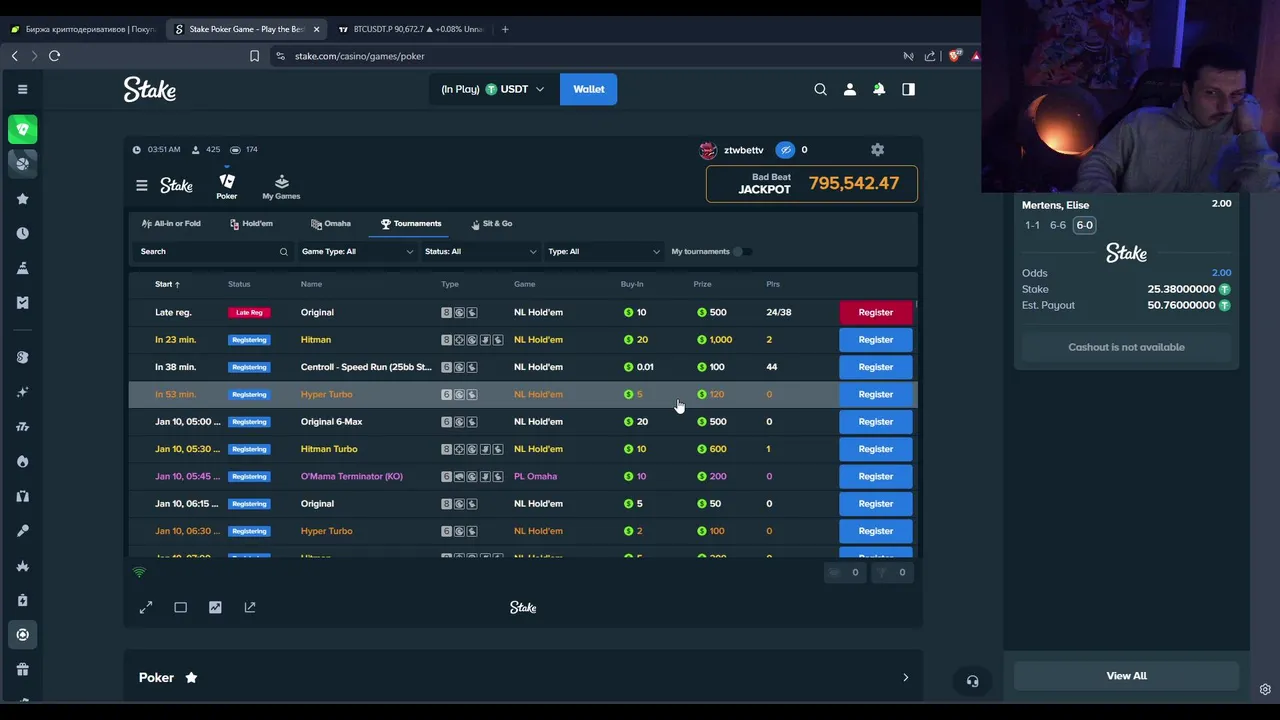Click the Poker cards icon in lobby header
The width and height of the screenshot is (1280, 720).
pyautogui.click(x=227, y=185)
